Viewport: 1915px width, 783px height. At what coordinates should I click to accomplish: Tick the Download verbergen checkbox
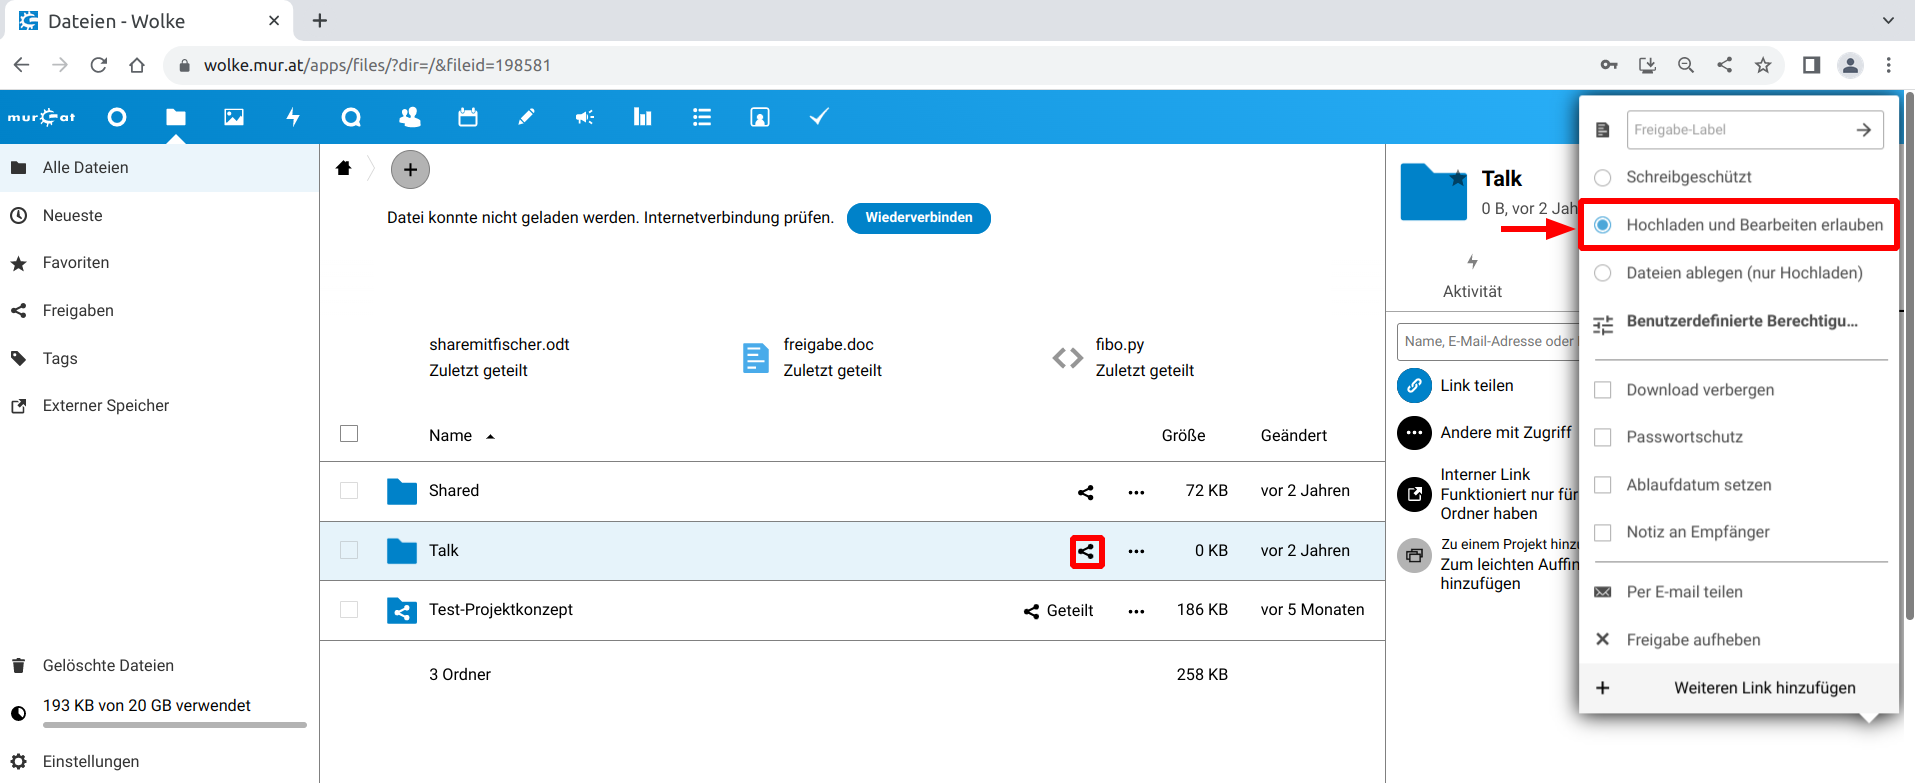click(1603, 390)
